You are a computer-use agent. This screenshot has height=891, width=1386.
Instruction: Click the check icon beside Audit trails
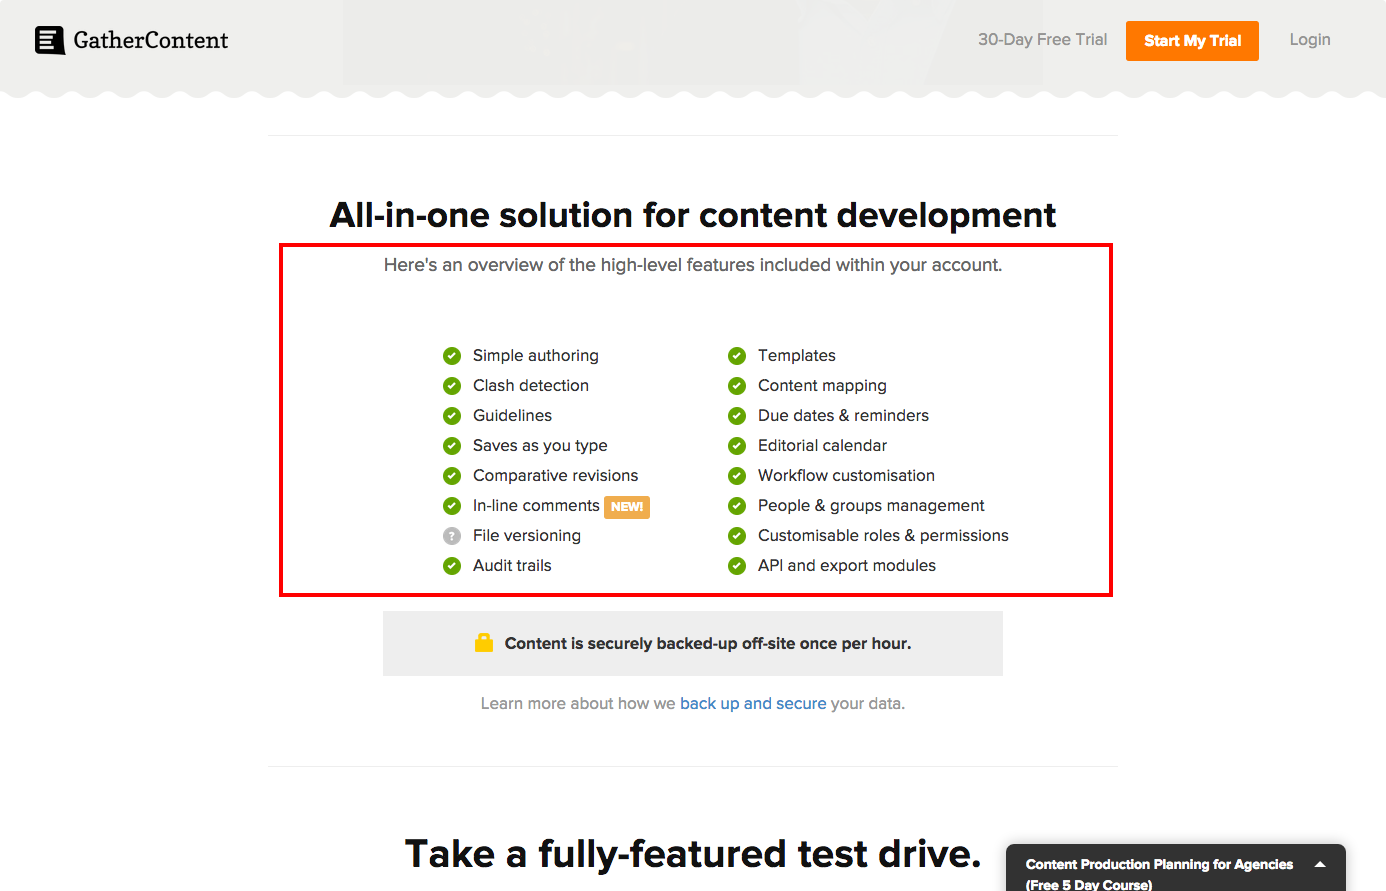(452, 566)
